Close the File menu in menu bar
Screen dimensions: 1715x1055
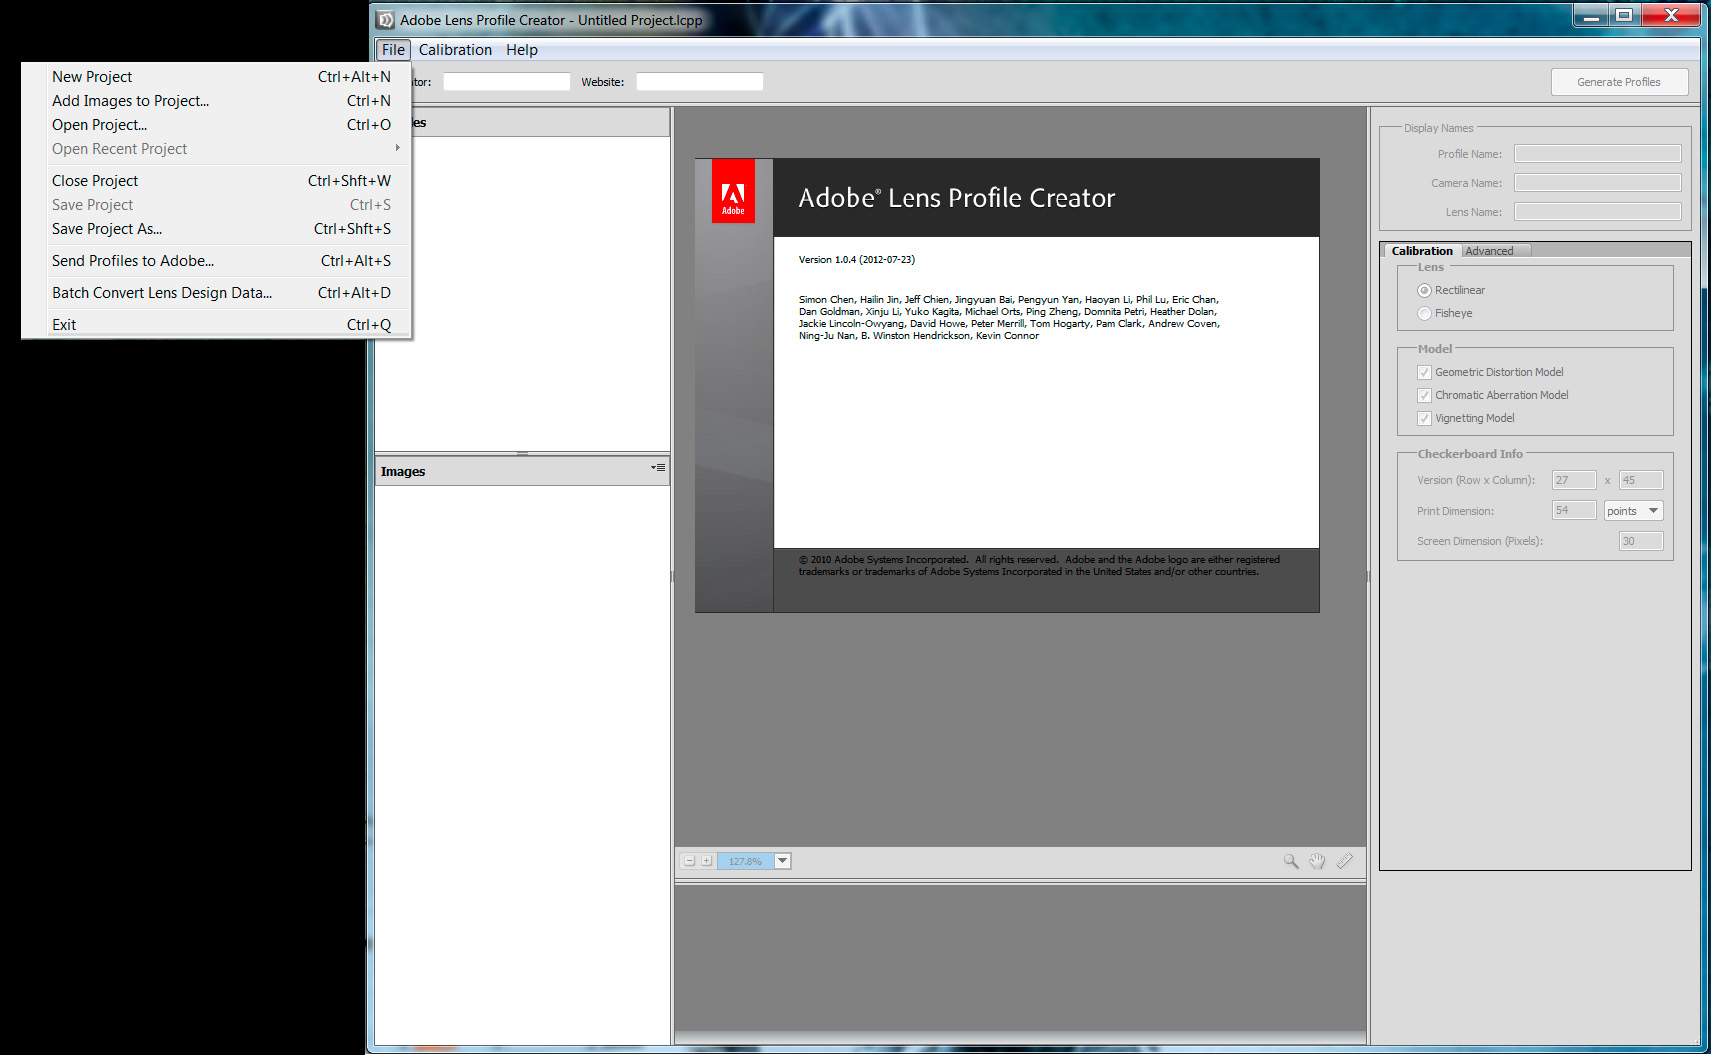pyautogui.click(x=393, y=50)
